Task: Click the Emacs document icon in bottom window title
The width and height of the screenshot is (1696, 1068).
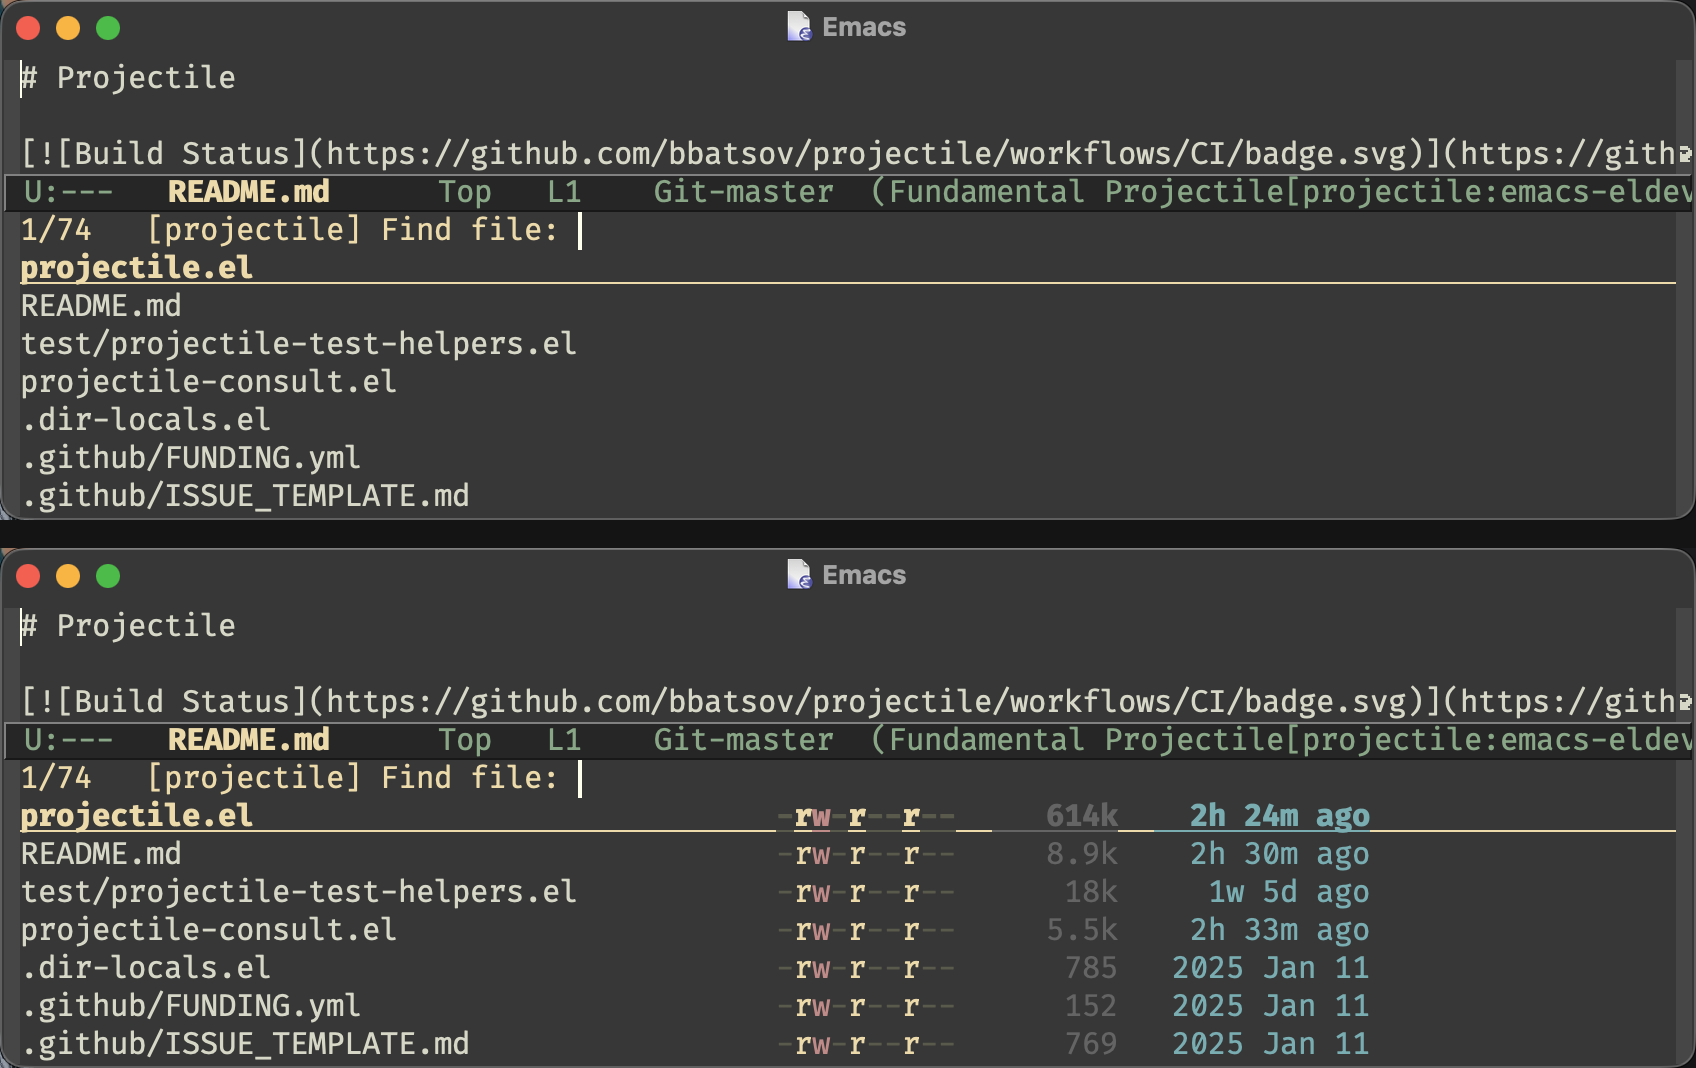Action: click(799, 575)
